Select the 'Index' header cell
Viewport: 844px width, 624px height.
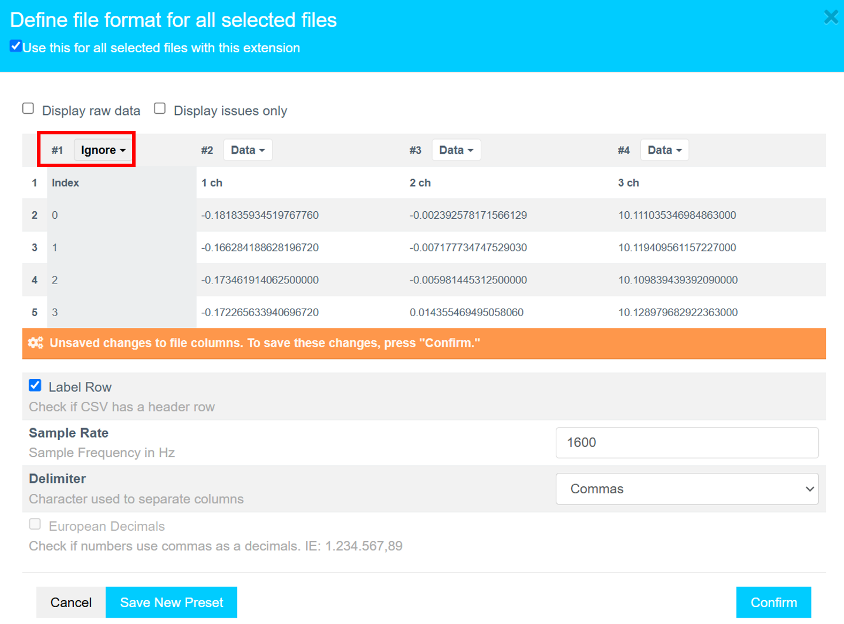pyautogui.click(x=66, y=183)
